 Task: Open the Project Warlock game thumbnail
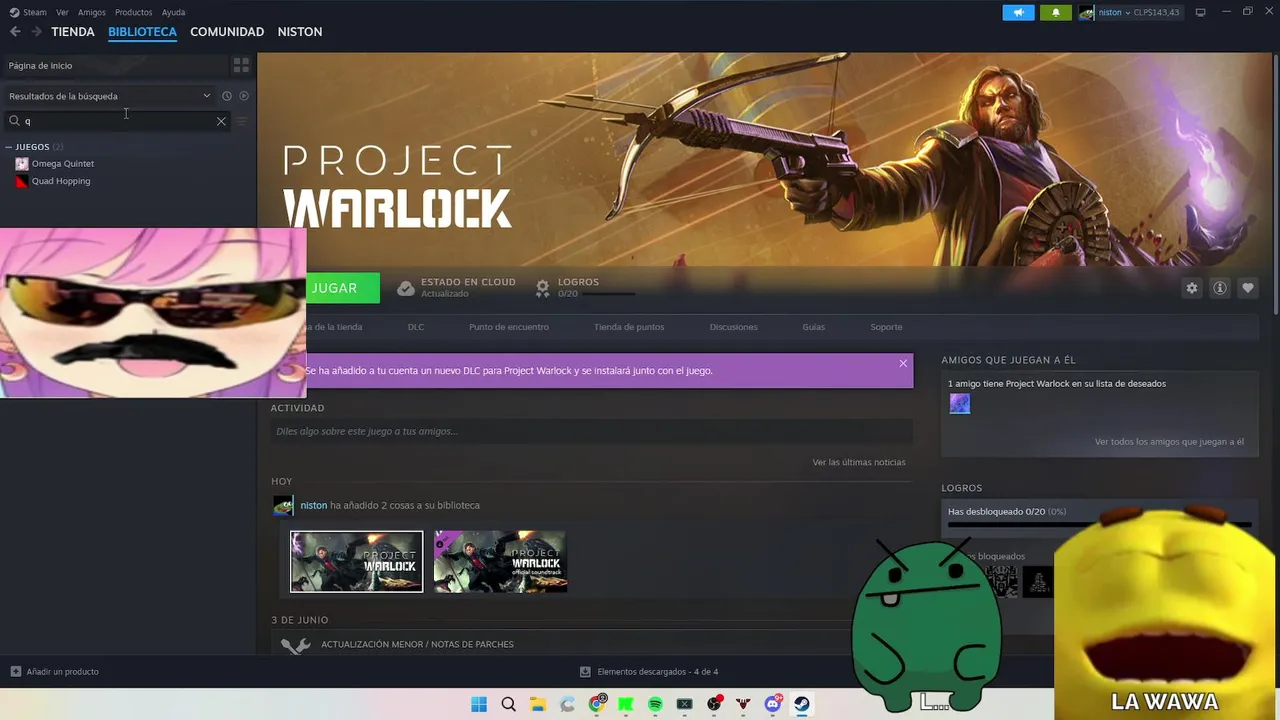click(357, 562)
